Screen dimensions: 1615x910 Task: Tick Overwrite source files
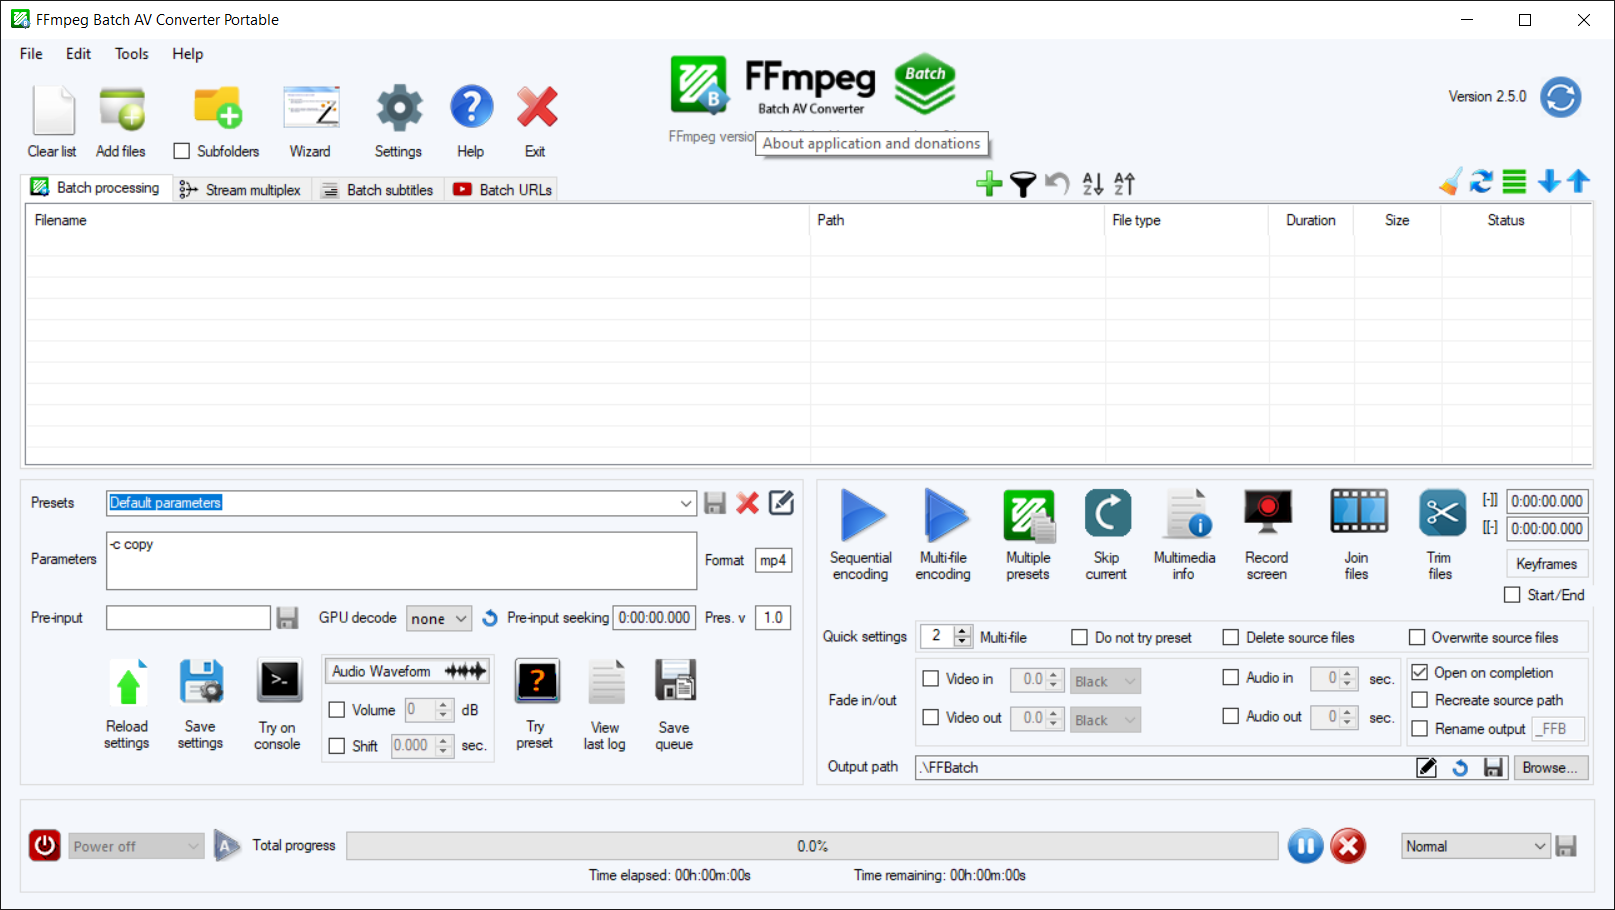coord(1417,637)
